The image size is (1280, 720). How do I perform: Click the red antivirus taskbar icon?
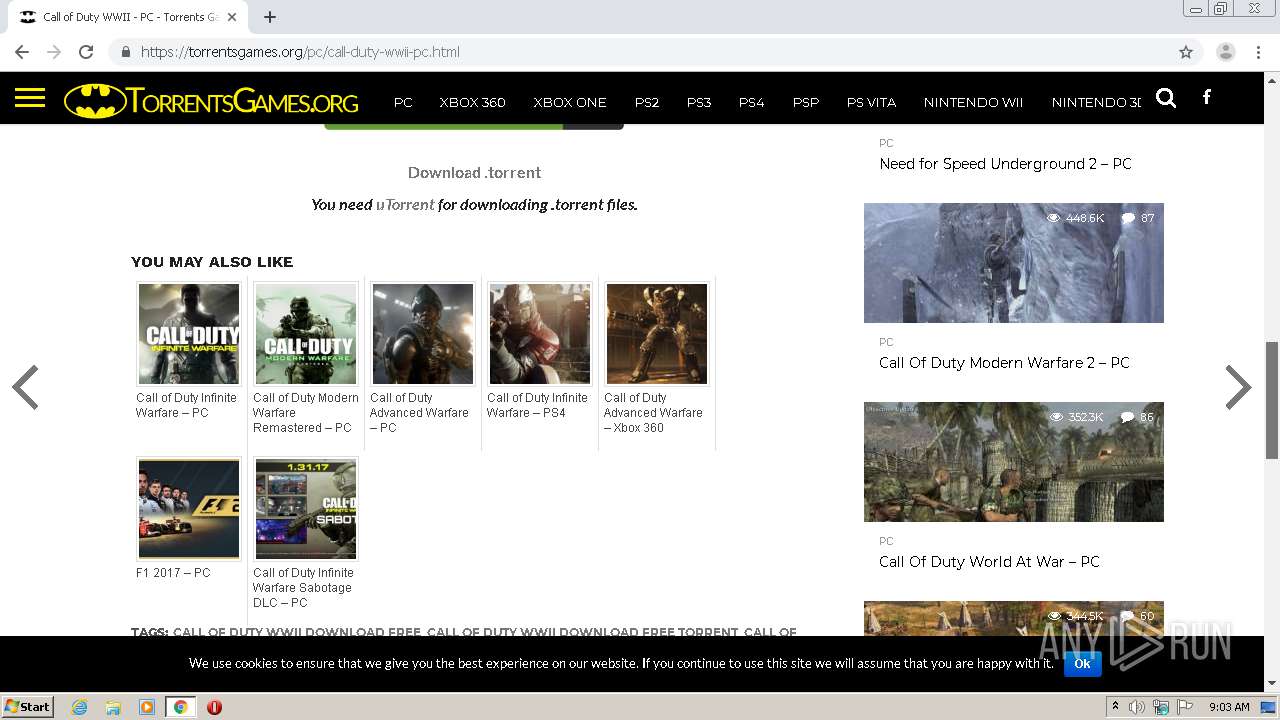tap(214, 707)
